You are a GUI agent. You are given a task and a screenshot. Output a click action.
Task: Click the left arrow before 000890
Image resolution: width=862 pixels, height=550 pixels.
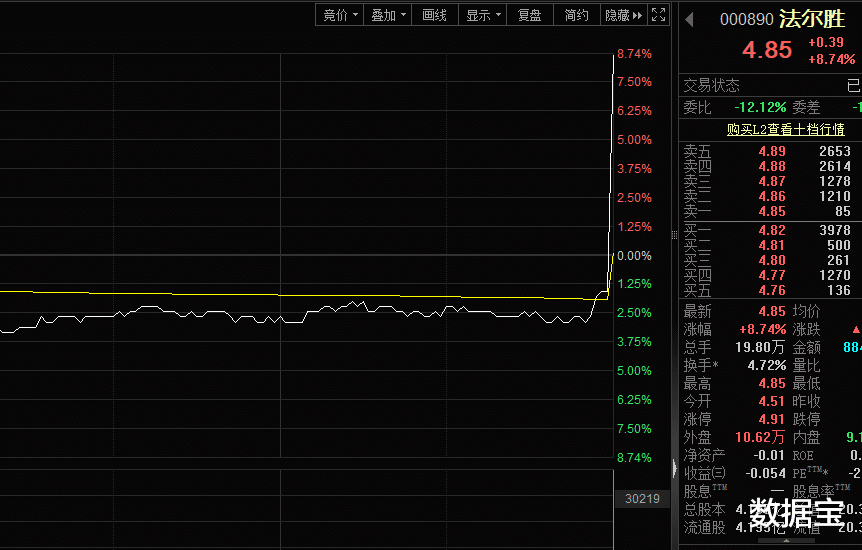pos(689,20)
